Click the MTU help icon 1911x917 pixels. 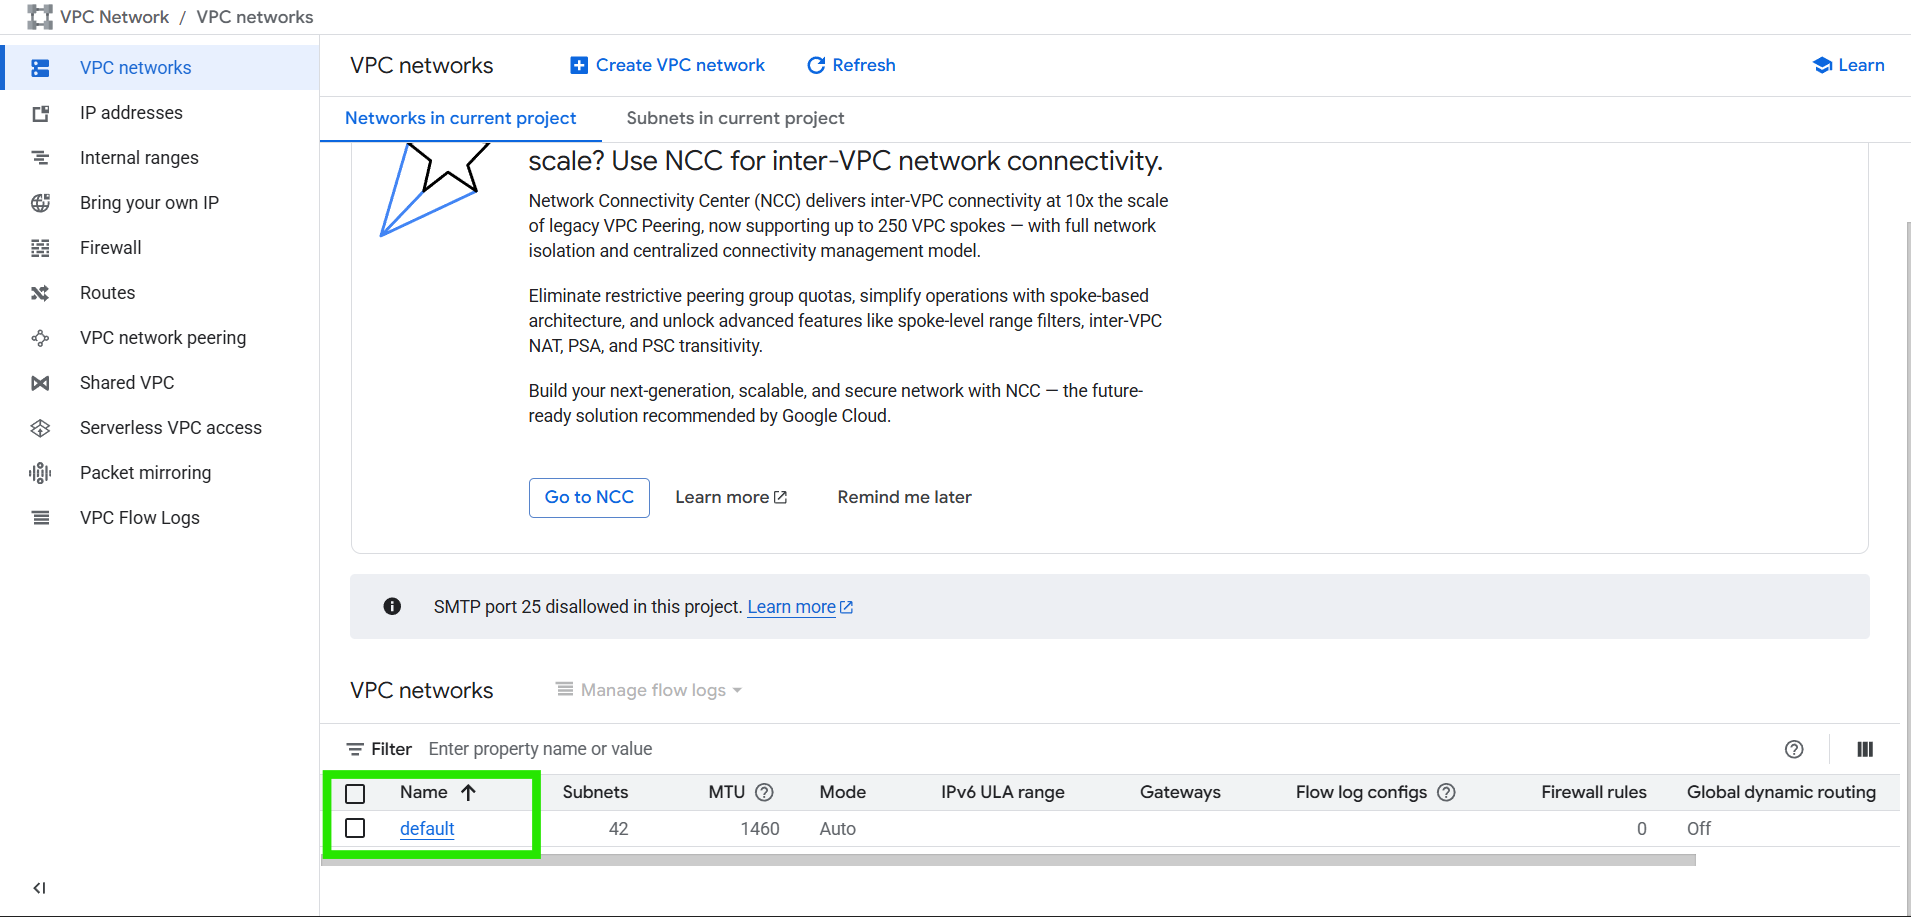coord(764,792)
